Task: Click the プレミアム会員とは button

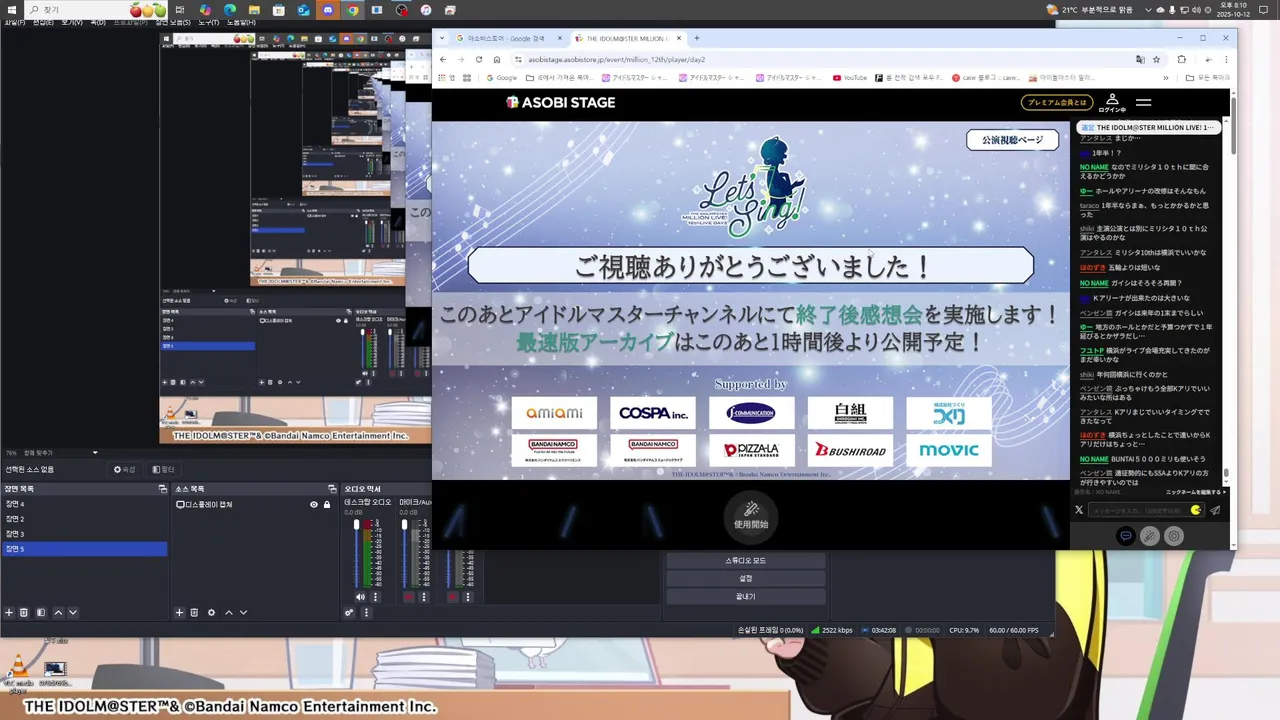Action: (1057, 102)
